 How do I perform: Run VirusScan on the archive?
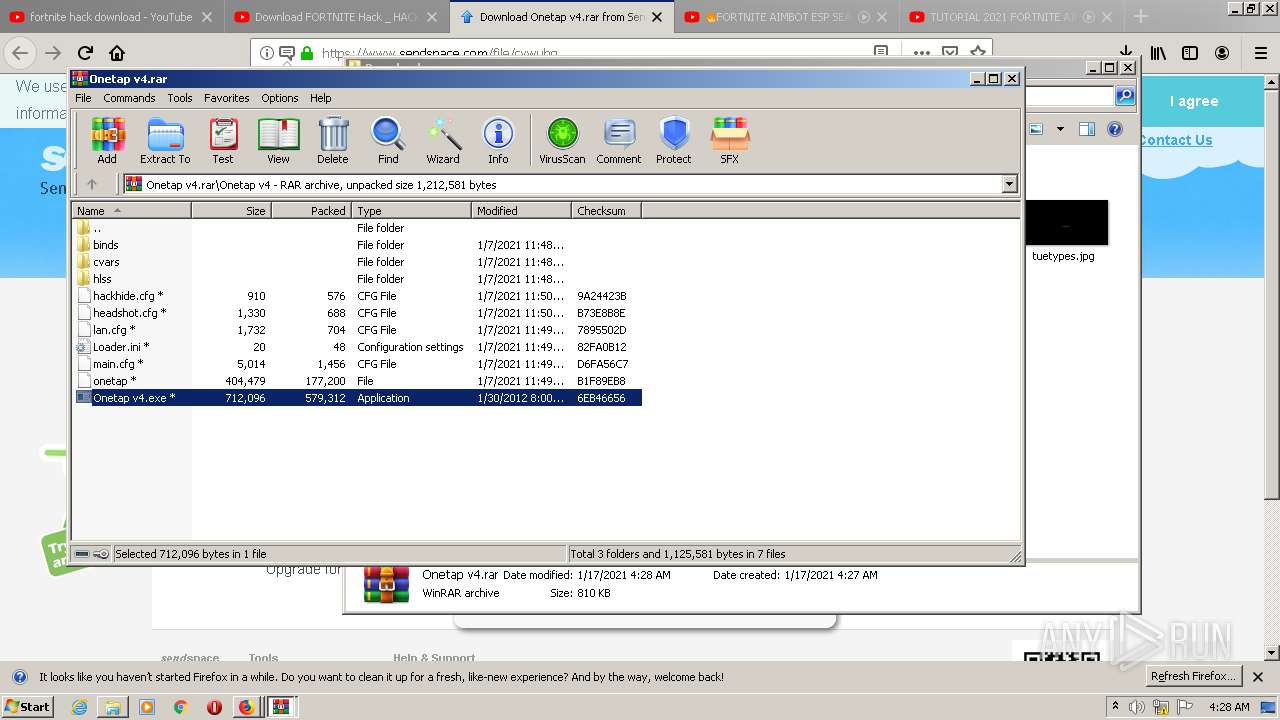[562, 140]
